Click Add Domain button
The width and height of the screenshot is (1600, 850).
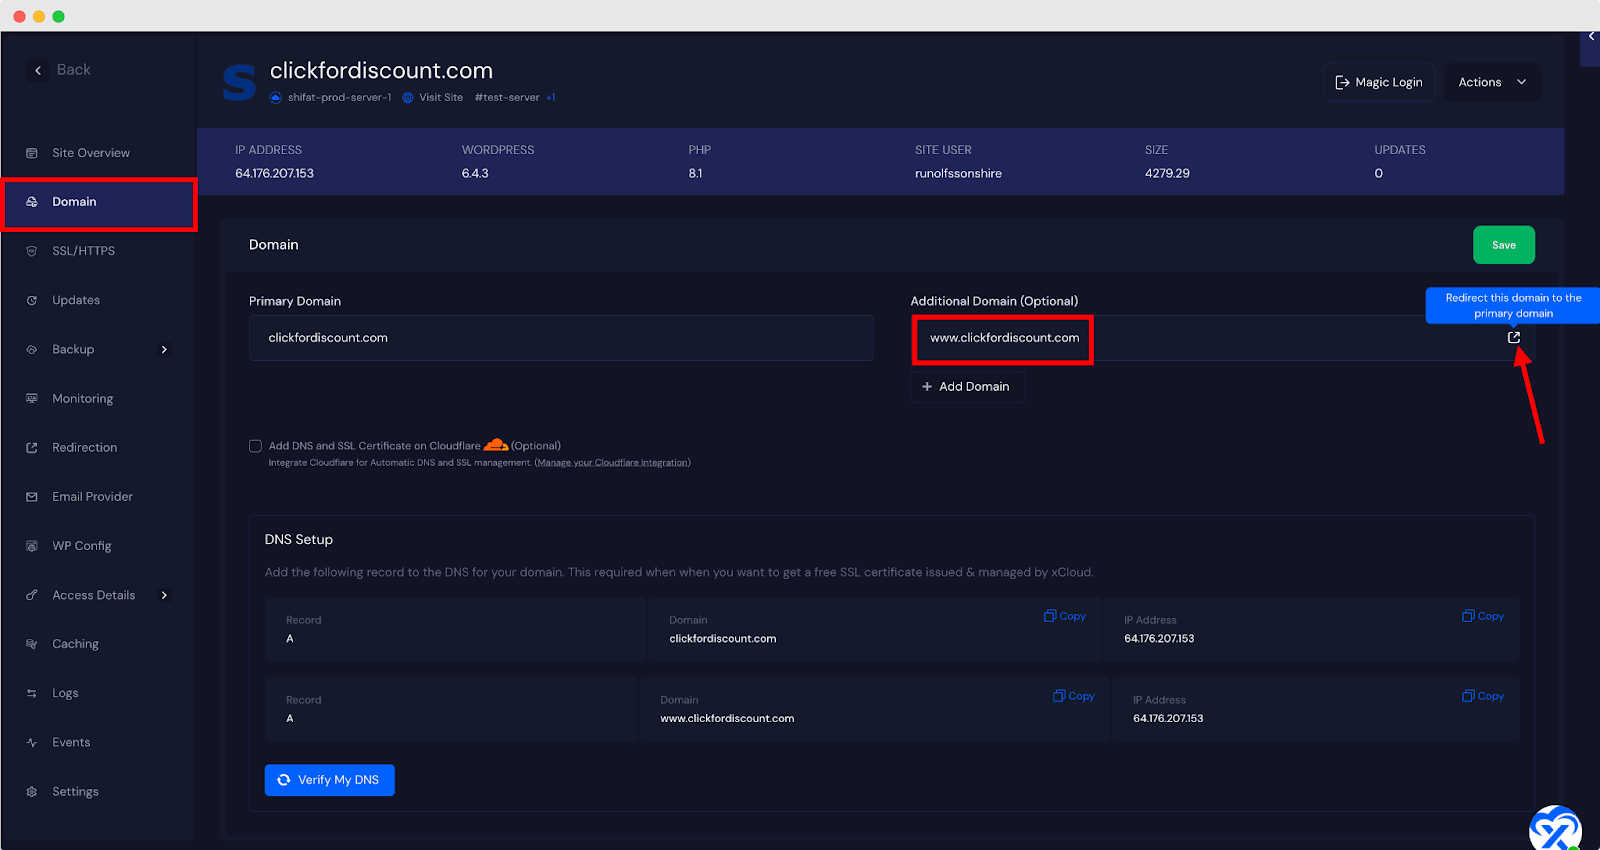point(966,387)
